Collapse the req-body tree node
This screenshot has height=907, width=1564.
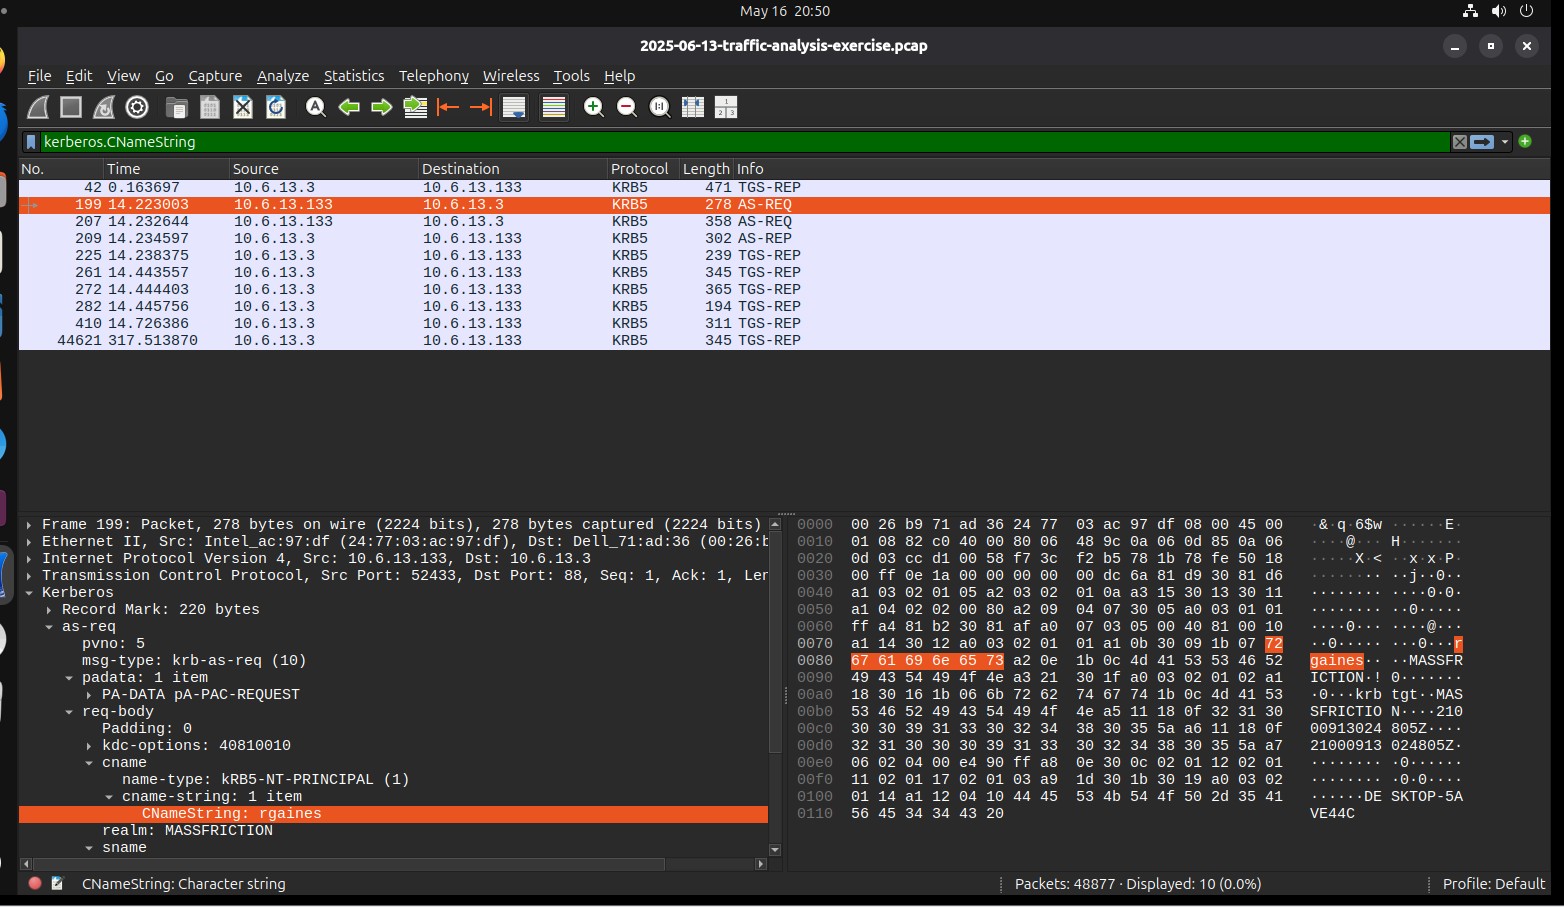[69, 712]
